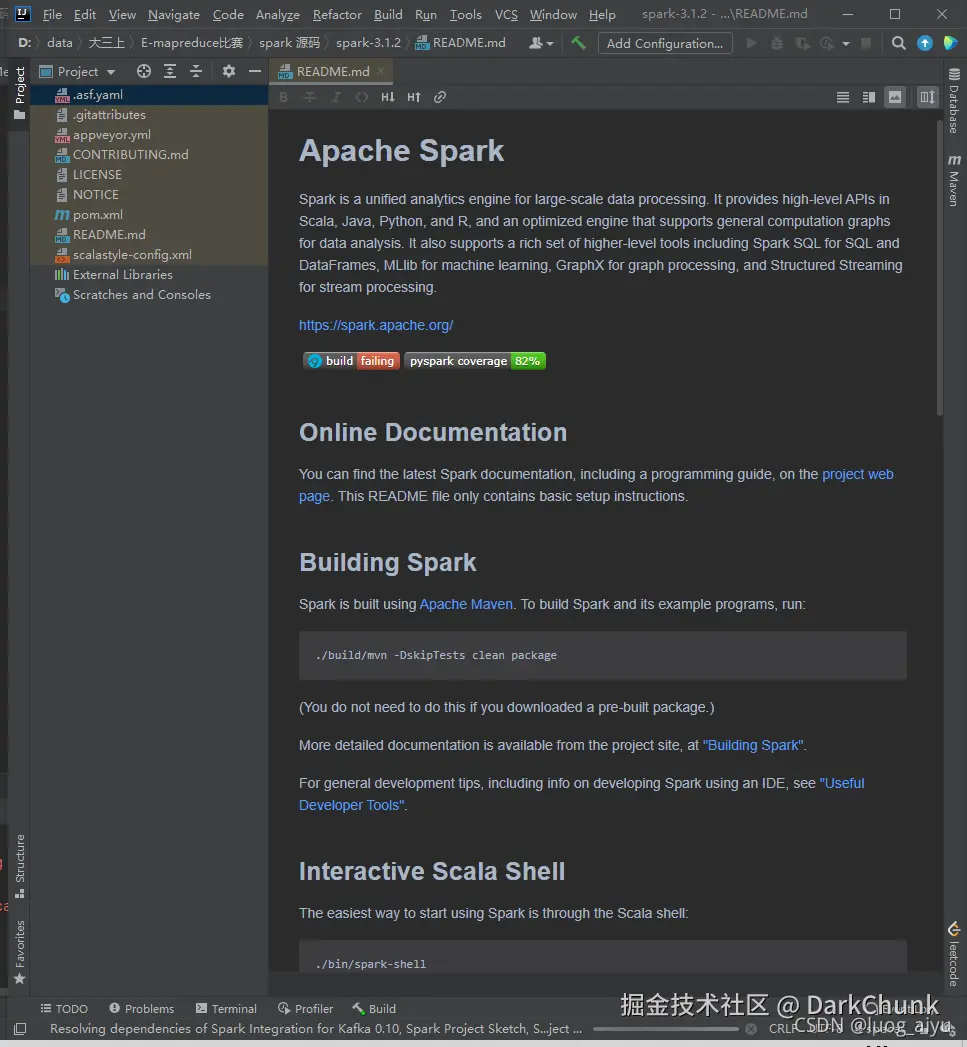Open the Tools menu
The height and width of the screenshot is (1047, 967).
465,15
